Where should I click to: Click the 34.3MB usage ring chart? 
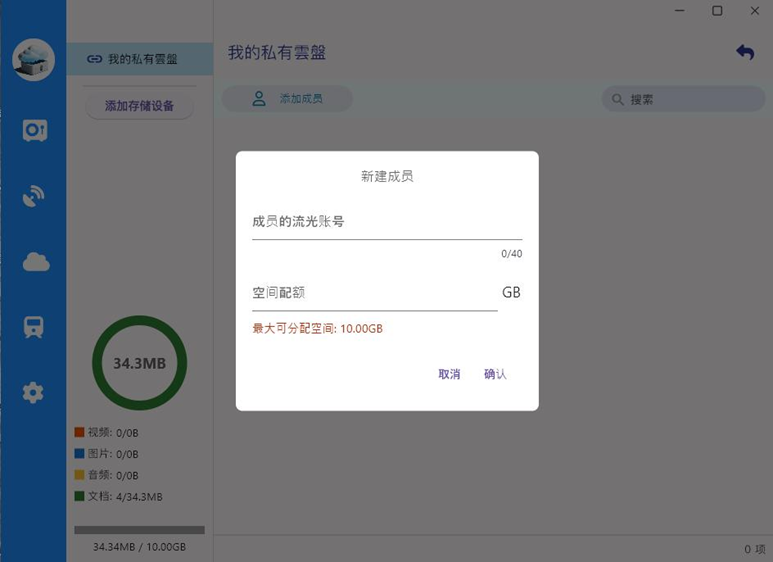click(140, 363)
